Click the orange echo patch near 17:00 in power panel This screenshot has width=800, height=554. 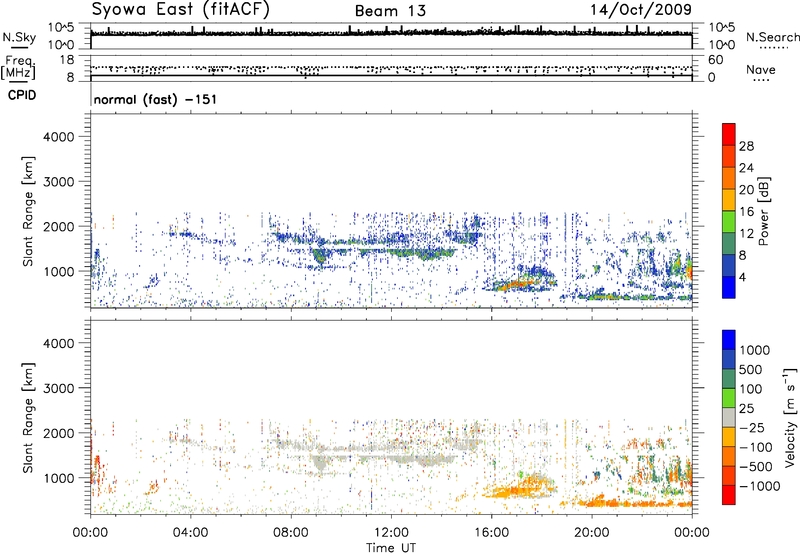pos(516,284)
